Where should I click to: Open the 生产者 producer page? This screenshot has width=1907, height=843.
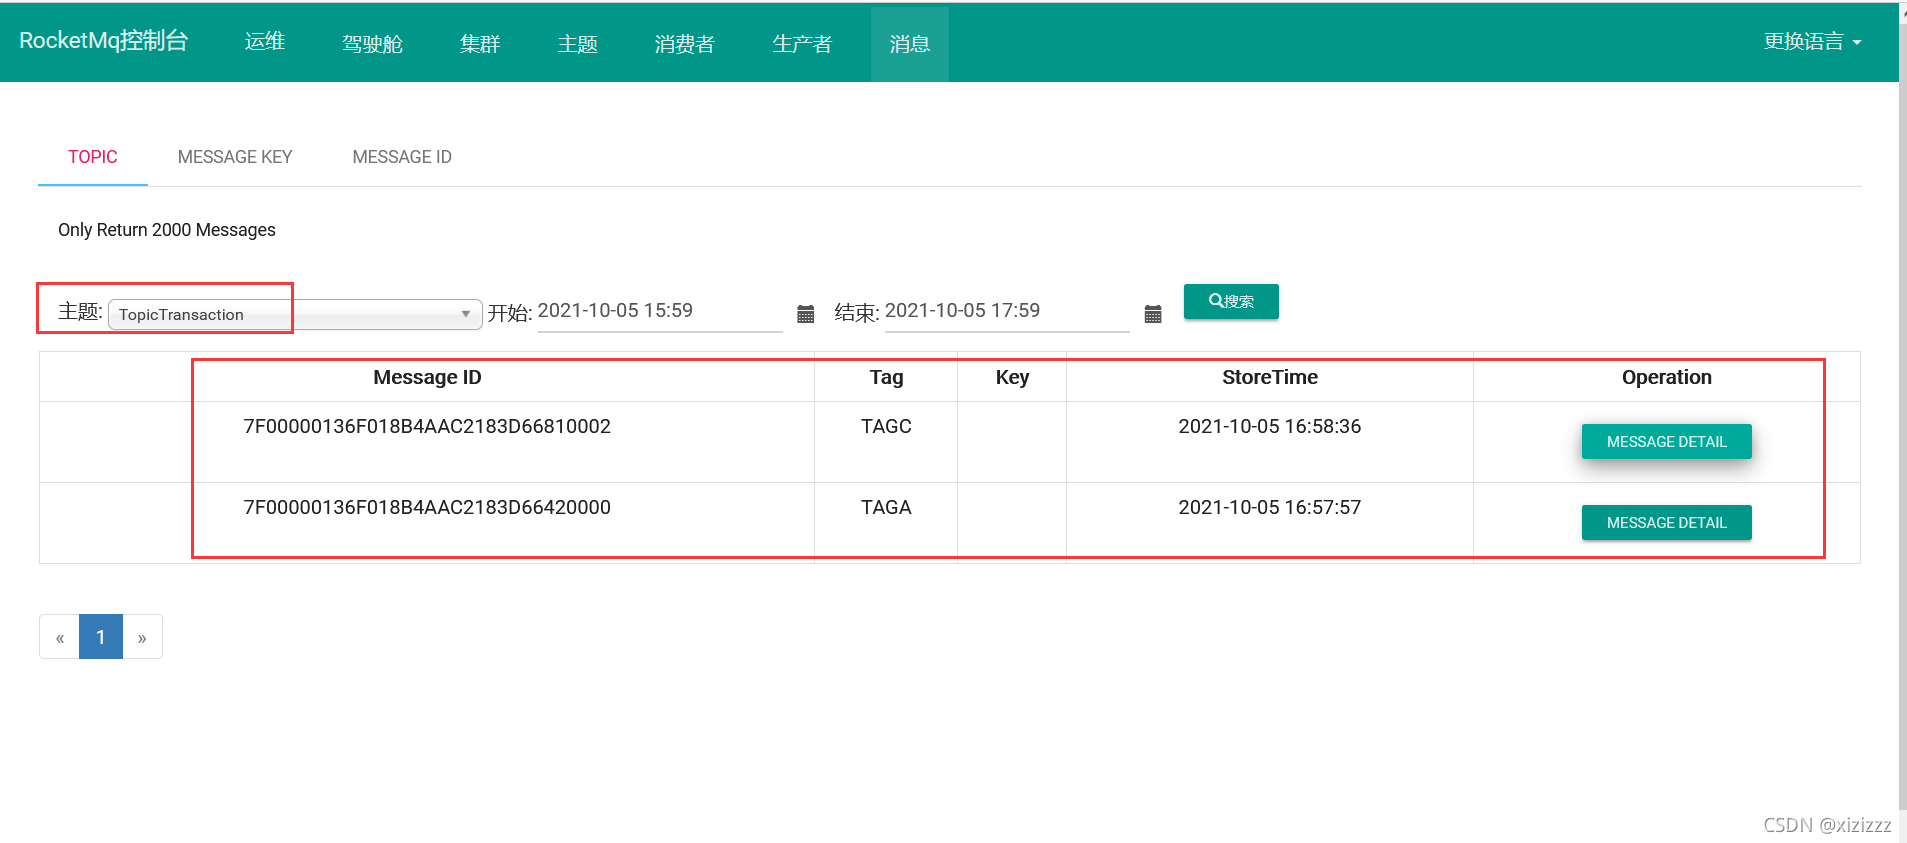pos(802,43)
